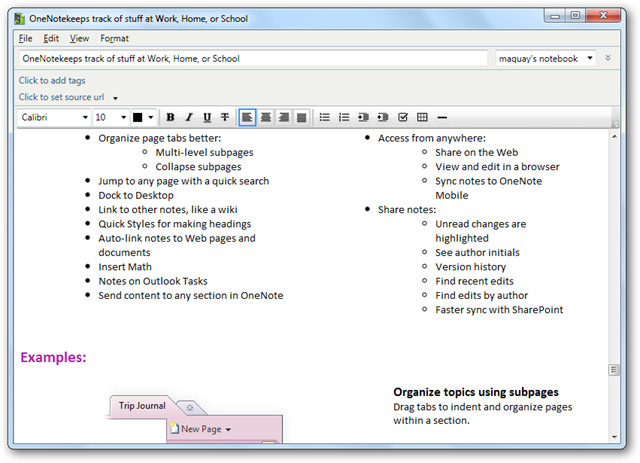Viewport: 640px width, 463px height.
Task: Toggle strikethrough formatting
Action: (x=225, y=118)
